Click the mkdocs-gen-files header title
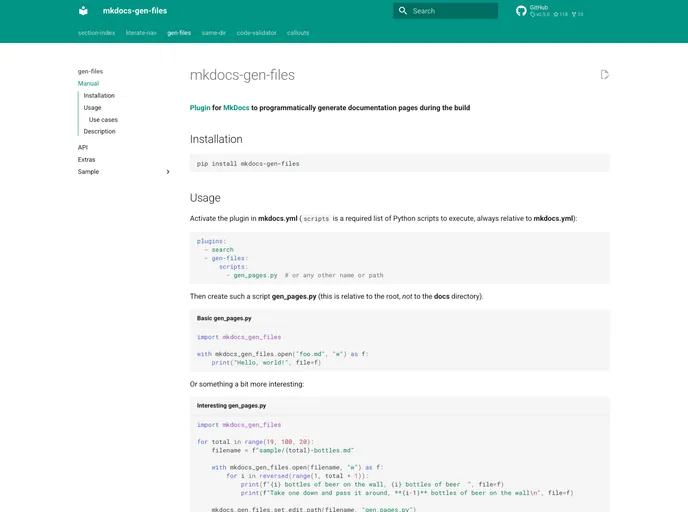This screenshot has width=688, height=512. click(x=135, y=11)
